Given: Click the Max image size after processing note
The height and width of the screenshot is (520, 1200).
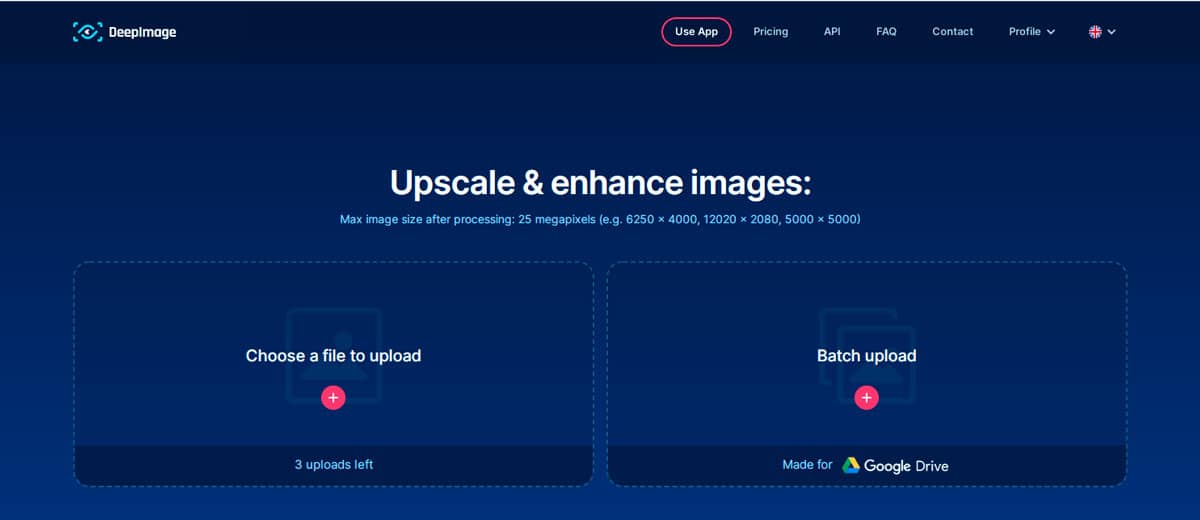Looking at the screenshot, I should pos(600,218).
